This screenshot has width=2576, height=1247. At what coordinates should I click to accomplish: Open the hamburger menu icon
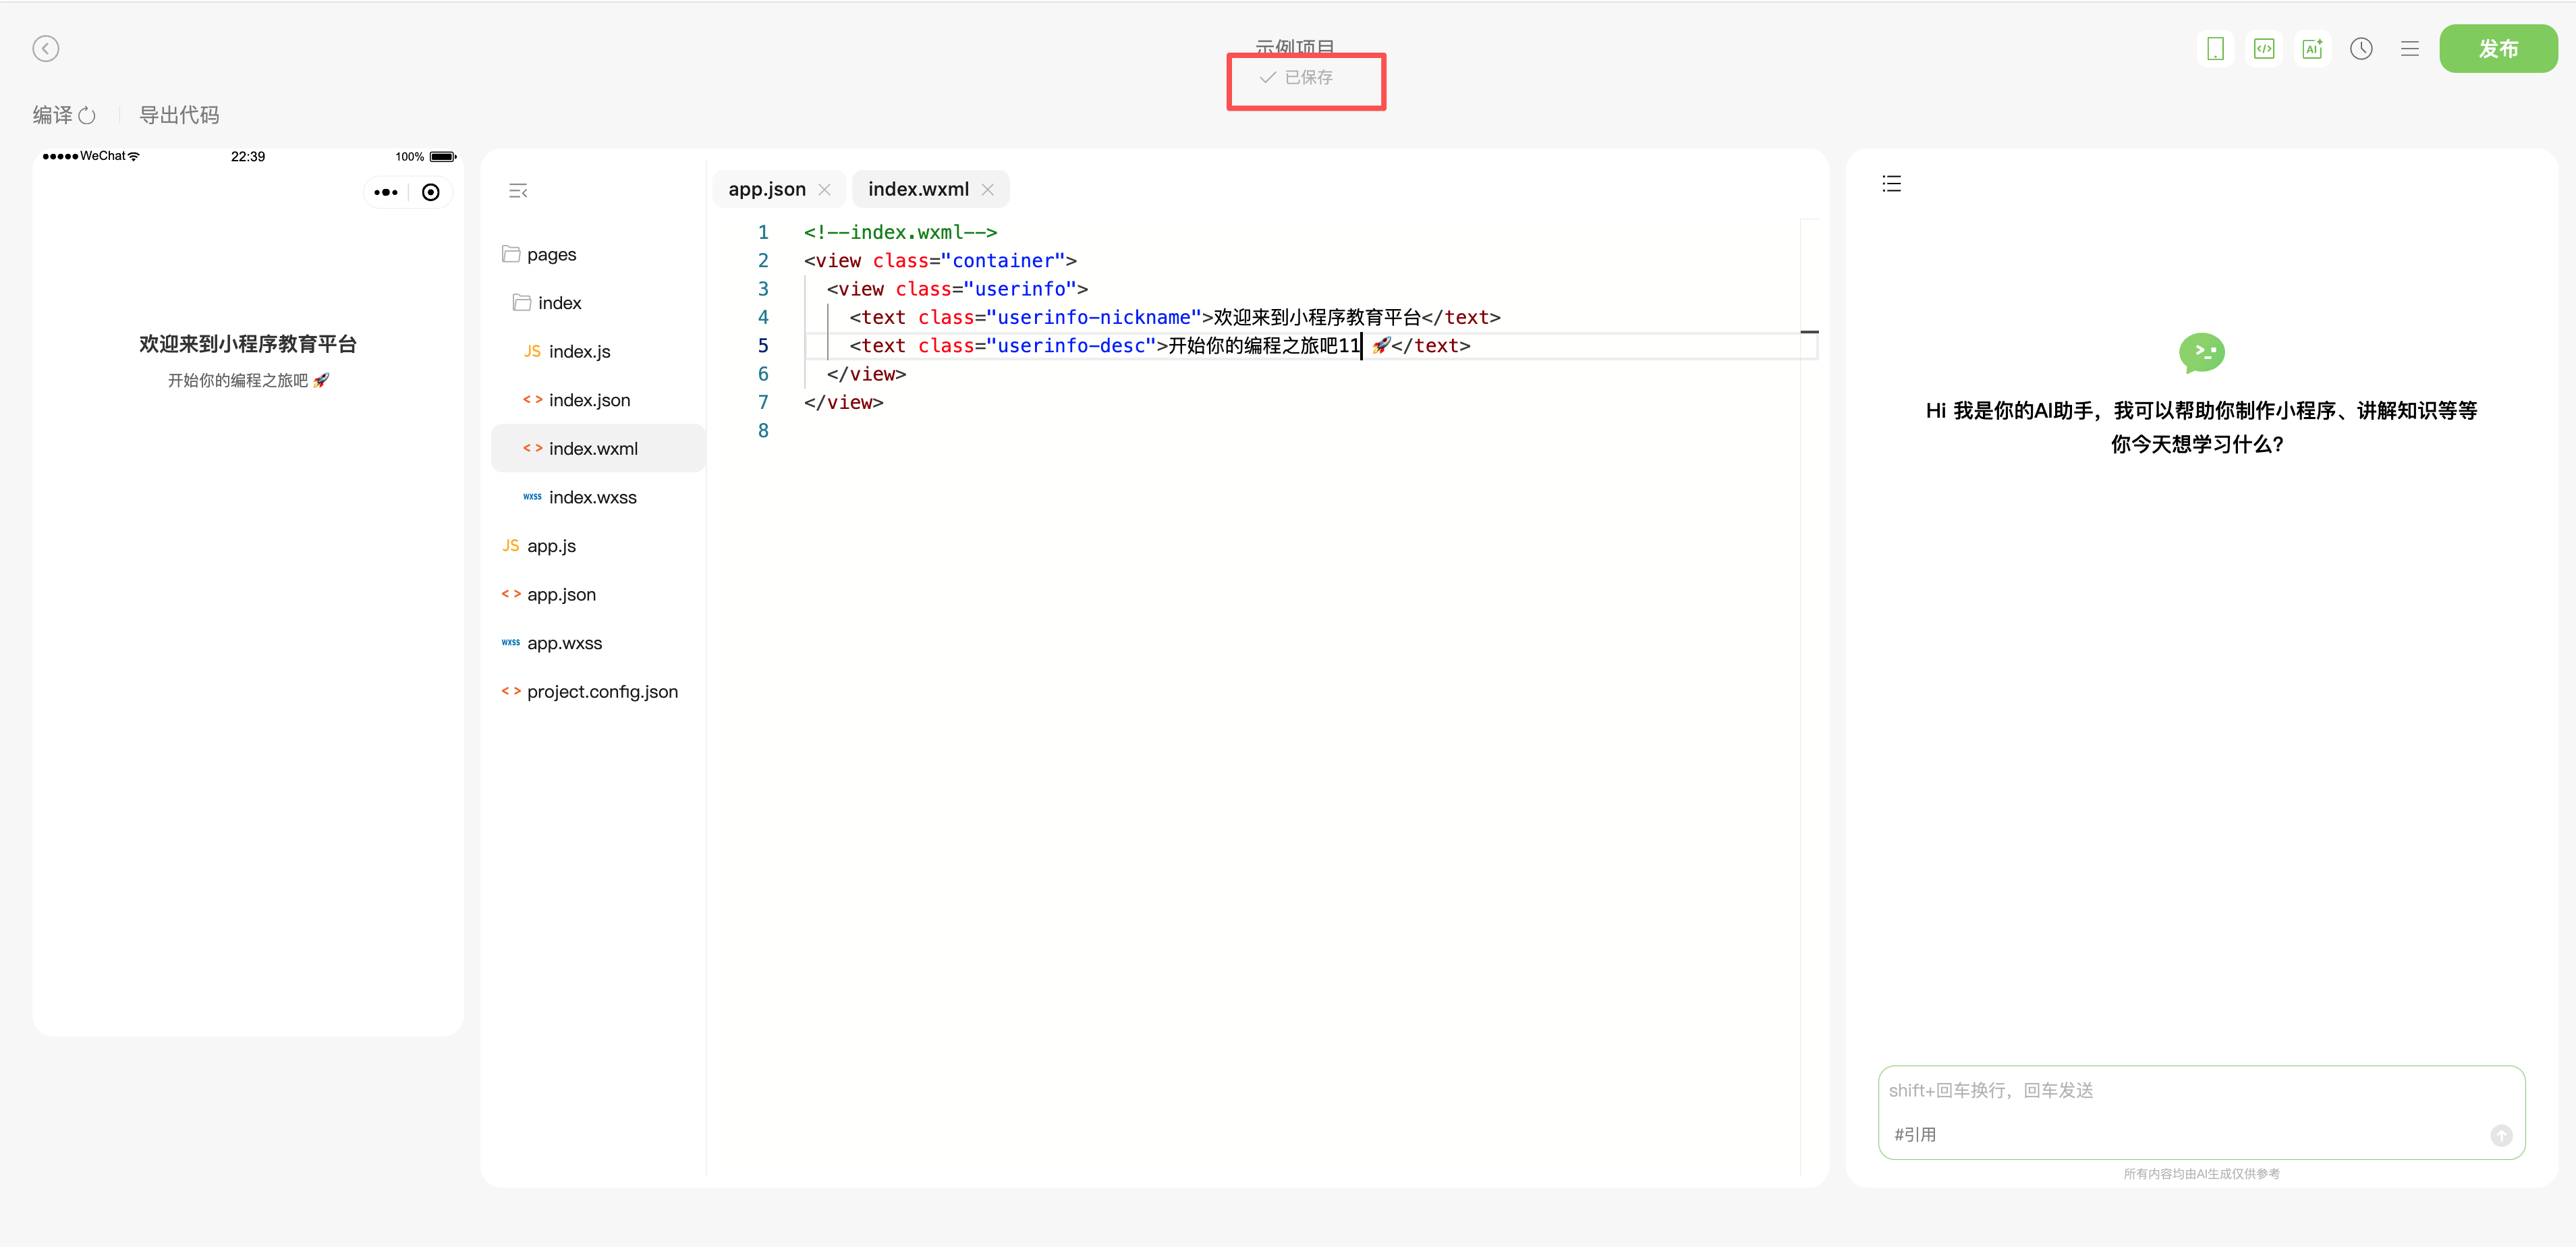2410,49
